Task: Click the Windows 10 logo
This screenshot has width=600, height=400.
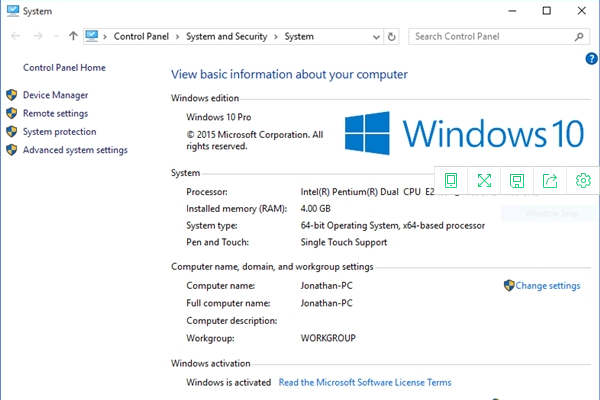Action: click(464, 133)
